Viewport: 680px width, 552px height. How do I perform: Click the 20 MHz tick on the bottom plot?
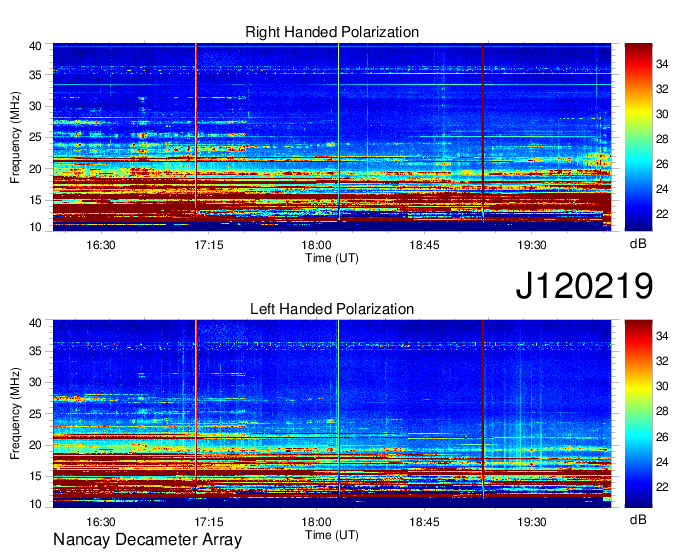click(x=35, y=445)
